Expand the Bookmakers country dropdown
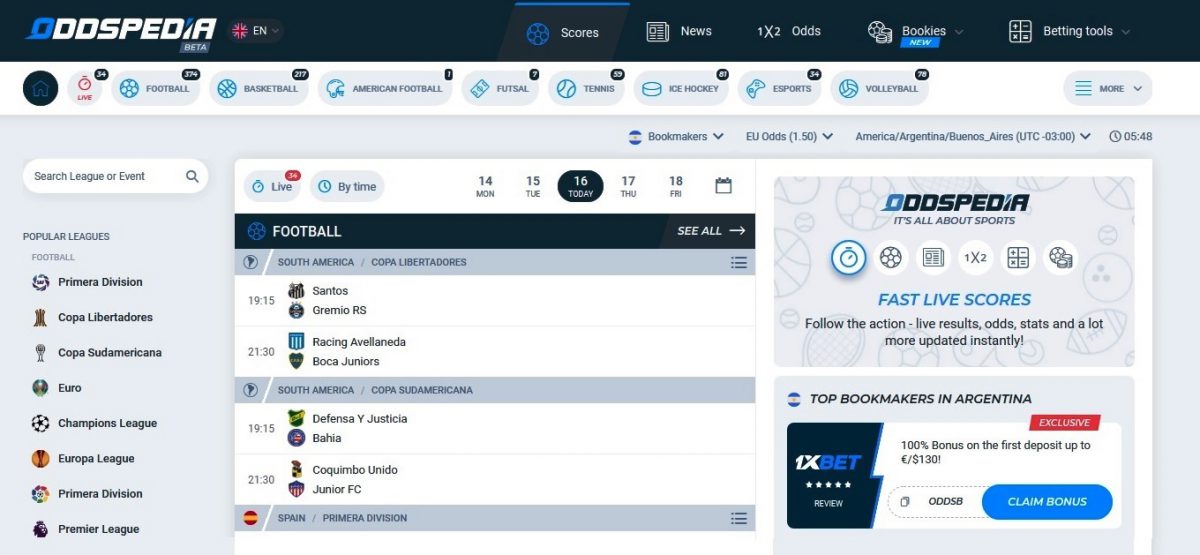 point(676,137)
